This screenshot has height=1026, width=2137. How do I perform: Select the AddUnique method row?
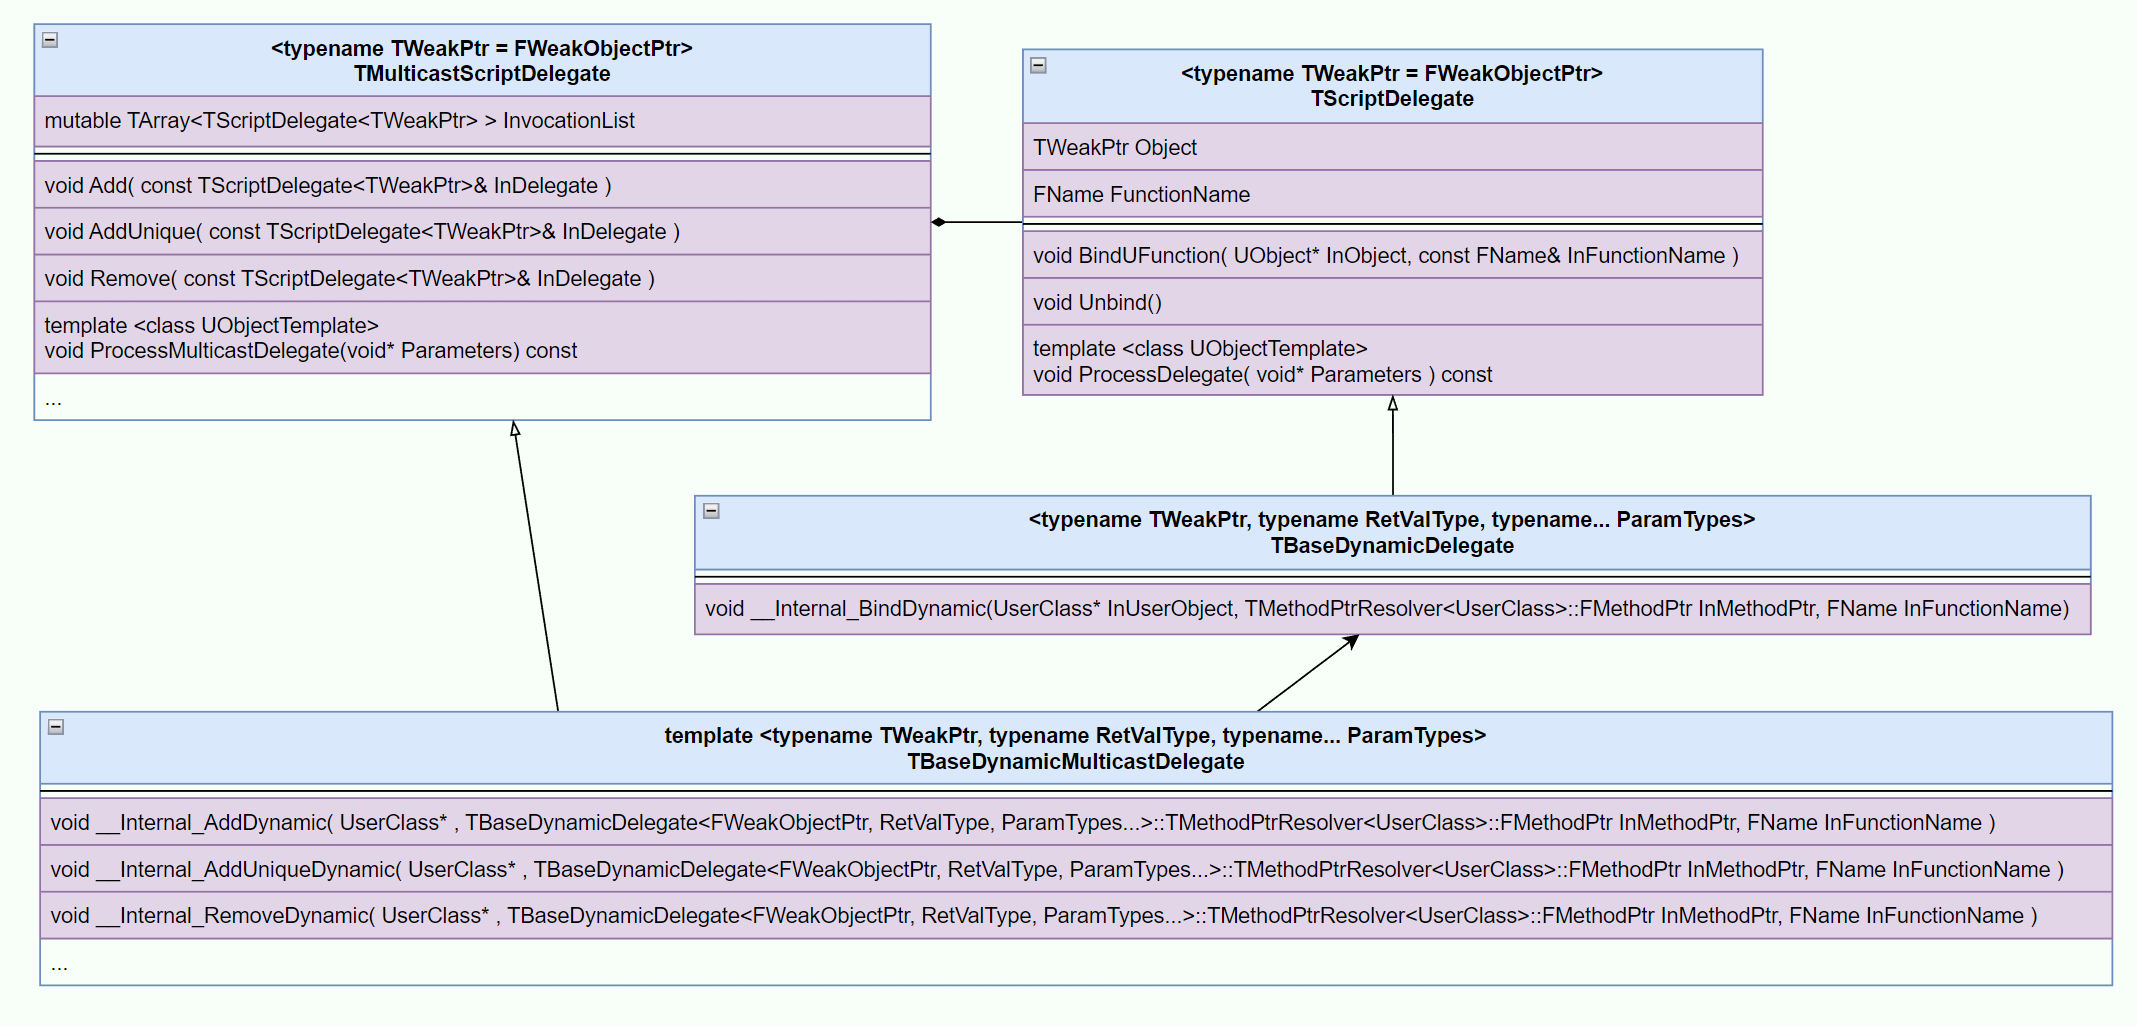pyautogui.click(x=481, y=232)
